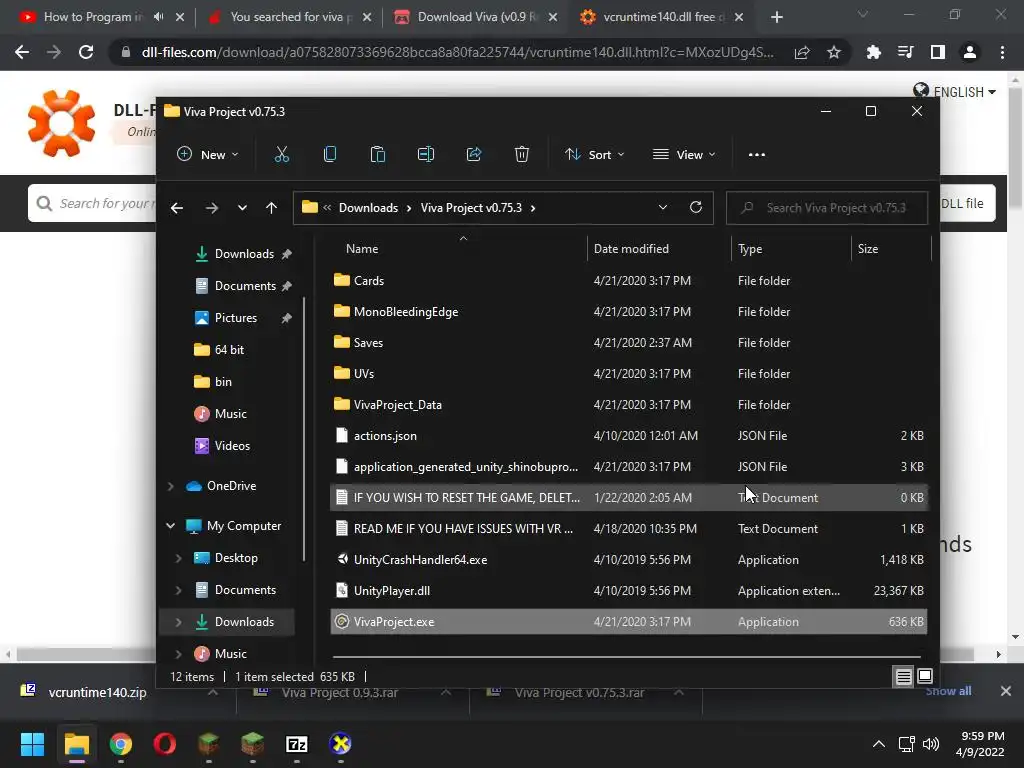The image size is (1024, 768).
Task: Sort files by Name column header
Action: (362, 249)
